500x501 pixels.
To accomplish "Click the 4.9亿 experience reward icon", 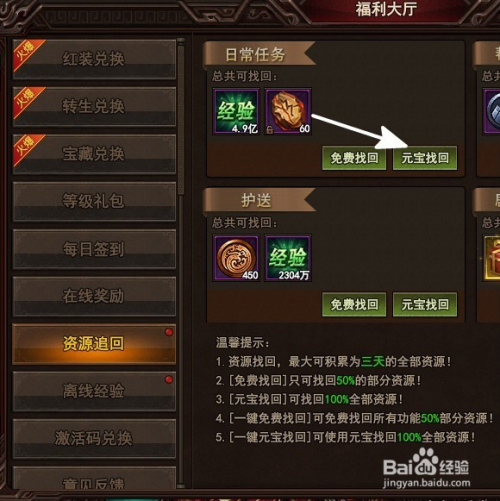I will [236, 111].
